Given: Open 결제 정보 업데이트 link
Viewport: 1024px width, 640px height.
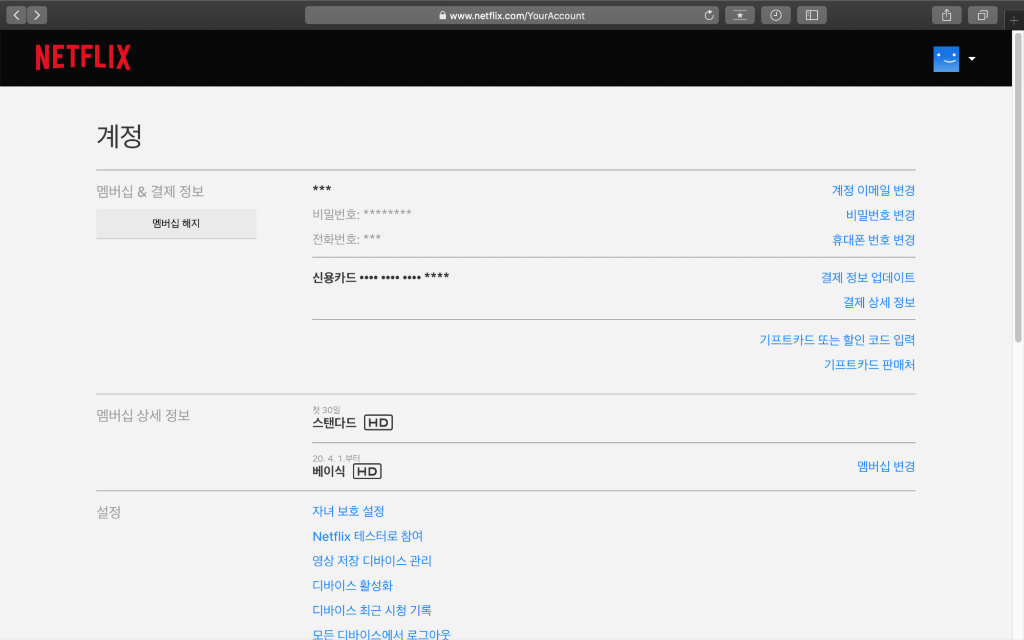Looking at the screenshot, I should 868,278.
